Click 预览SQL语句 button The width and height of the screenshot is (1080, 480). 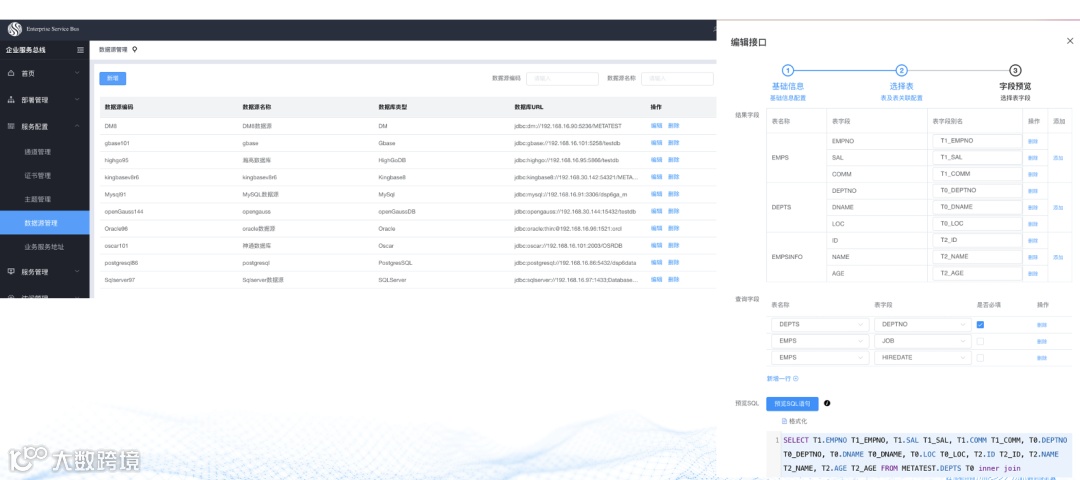[x=792, y=404]
